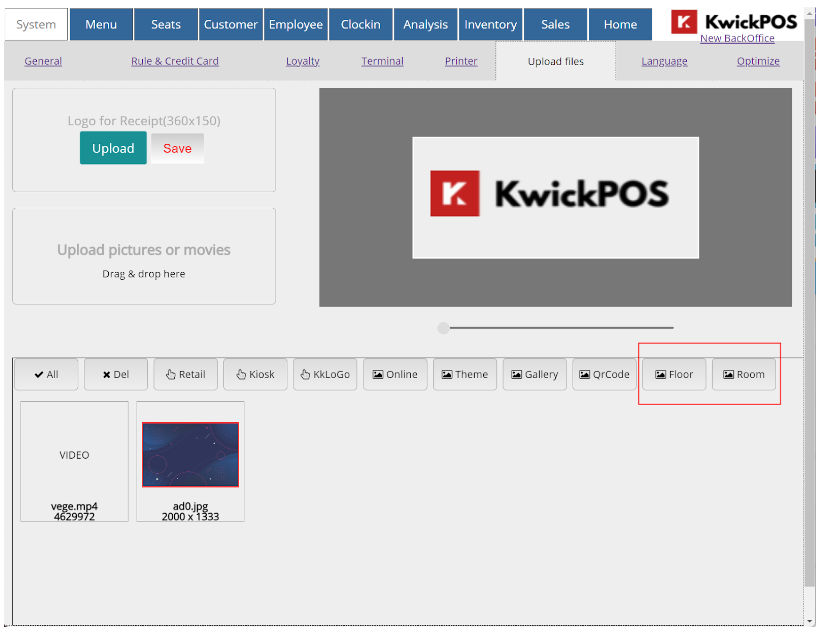Delete selected file using Del button
Viewport: 821px width, 636px height.
click(116, 374)
